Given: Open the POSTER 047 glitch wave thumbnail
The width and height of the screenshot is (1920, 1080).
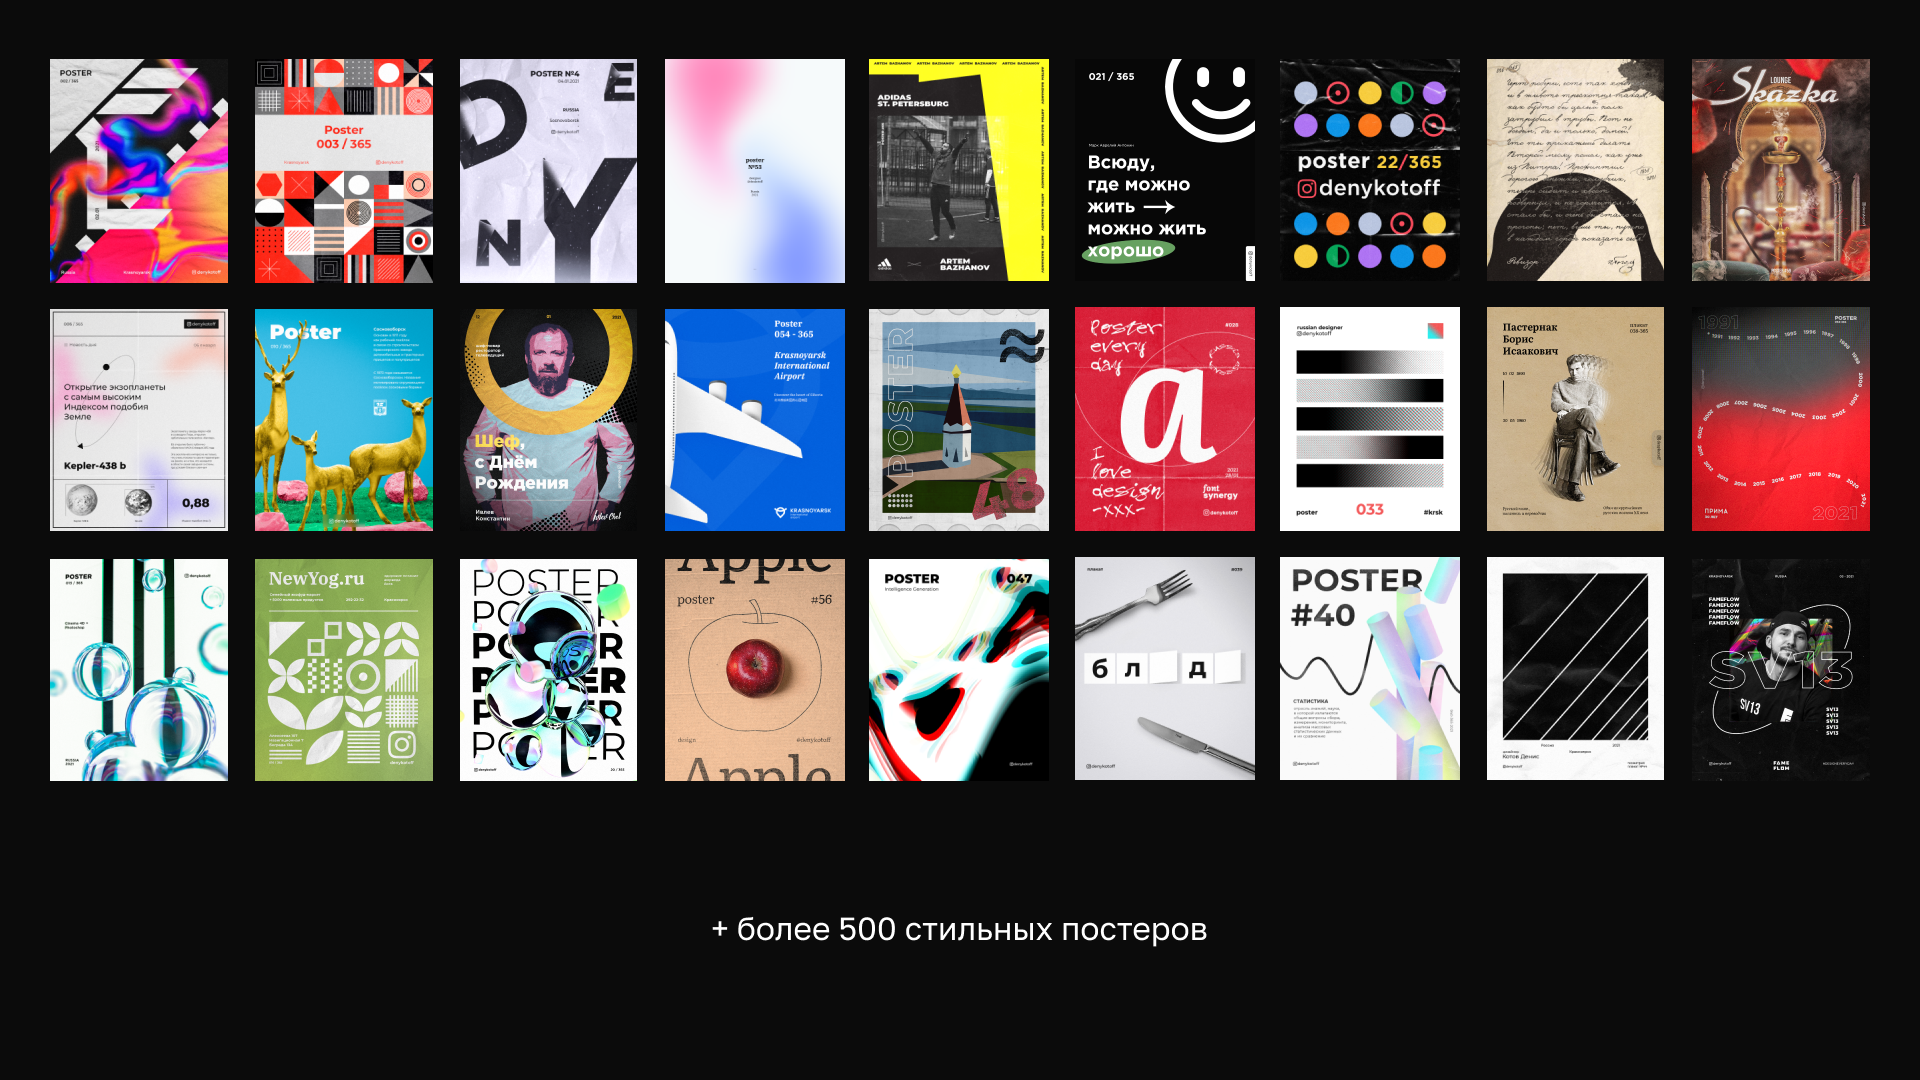Looking at the screenshot, I should coord(958,670).
